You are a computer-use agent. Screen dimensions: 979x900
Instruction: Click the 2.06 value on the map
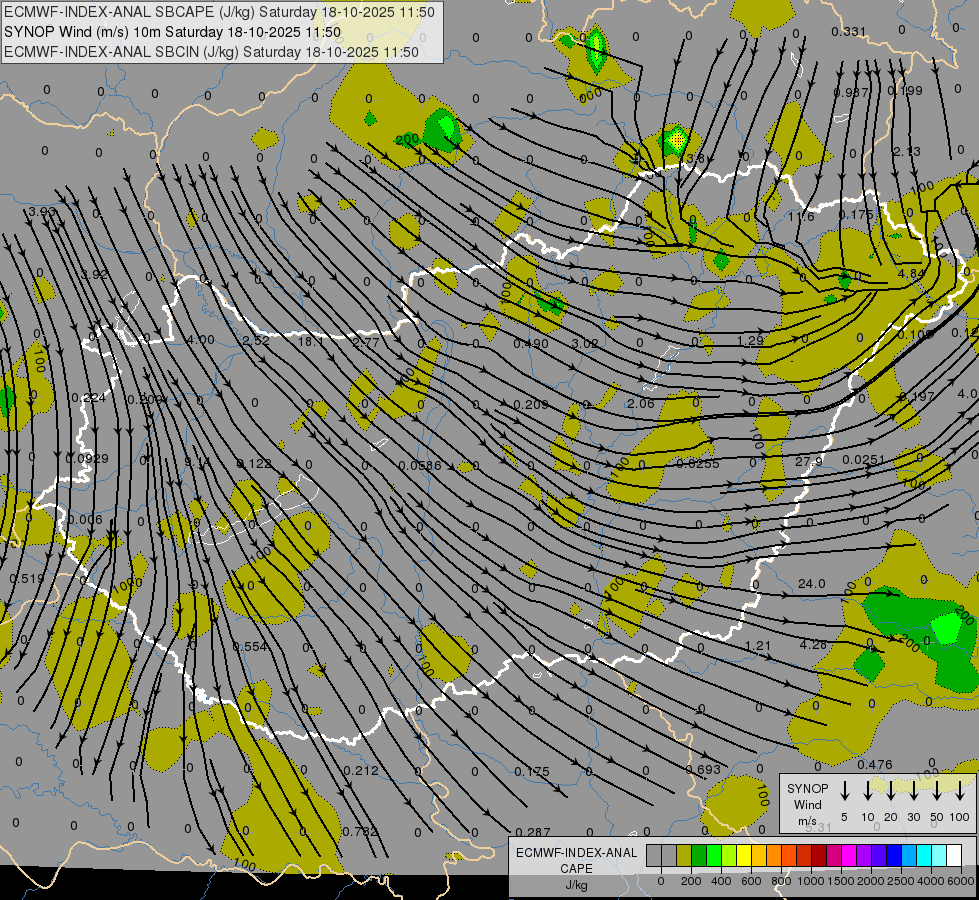pyautogui.click(x=641, y=403)
